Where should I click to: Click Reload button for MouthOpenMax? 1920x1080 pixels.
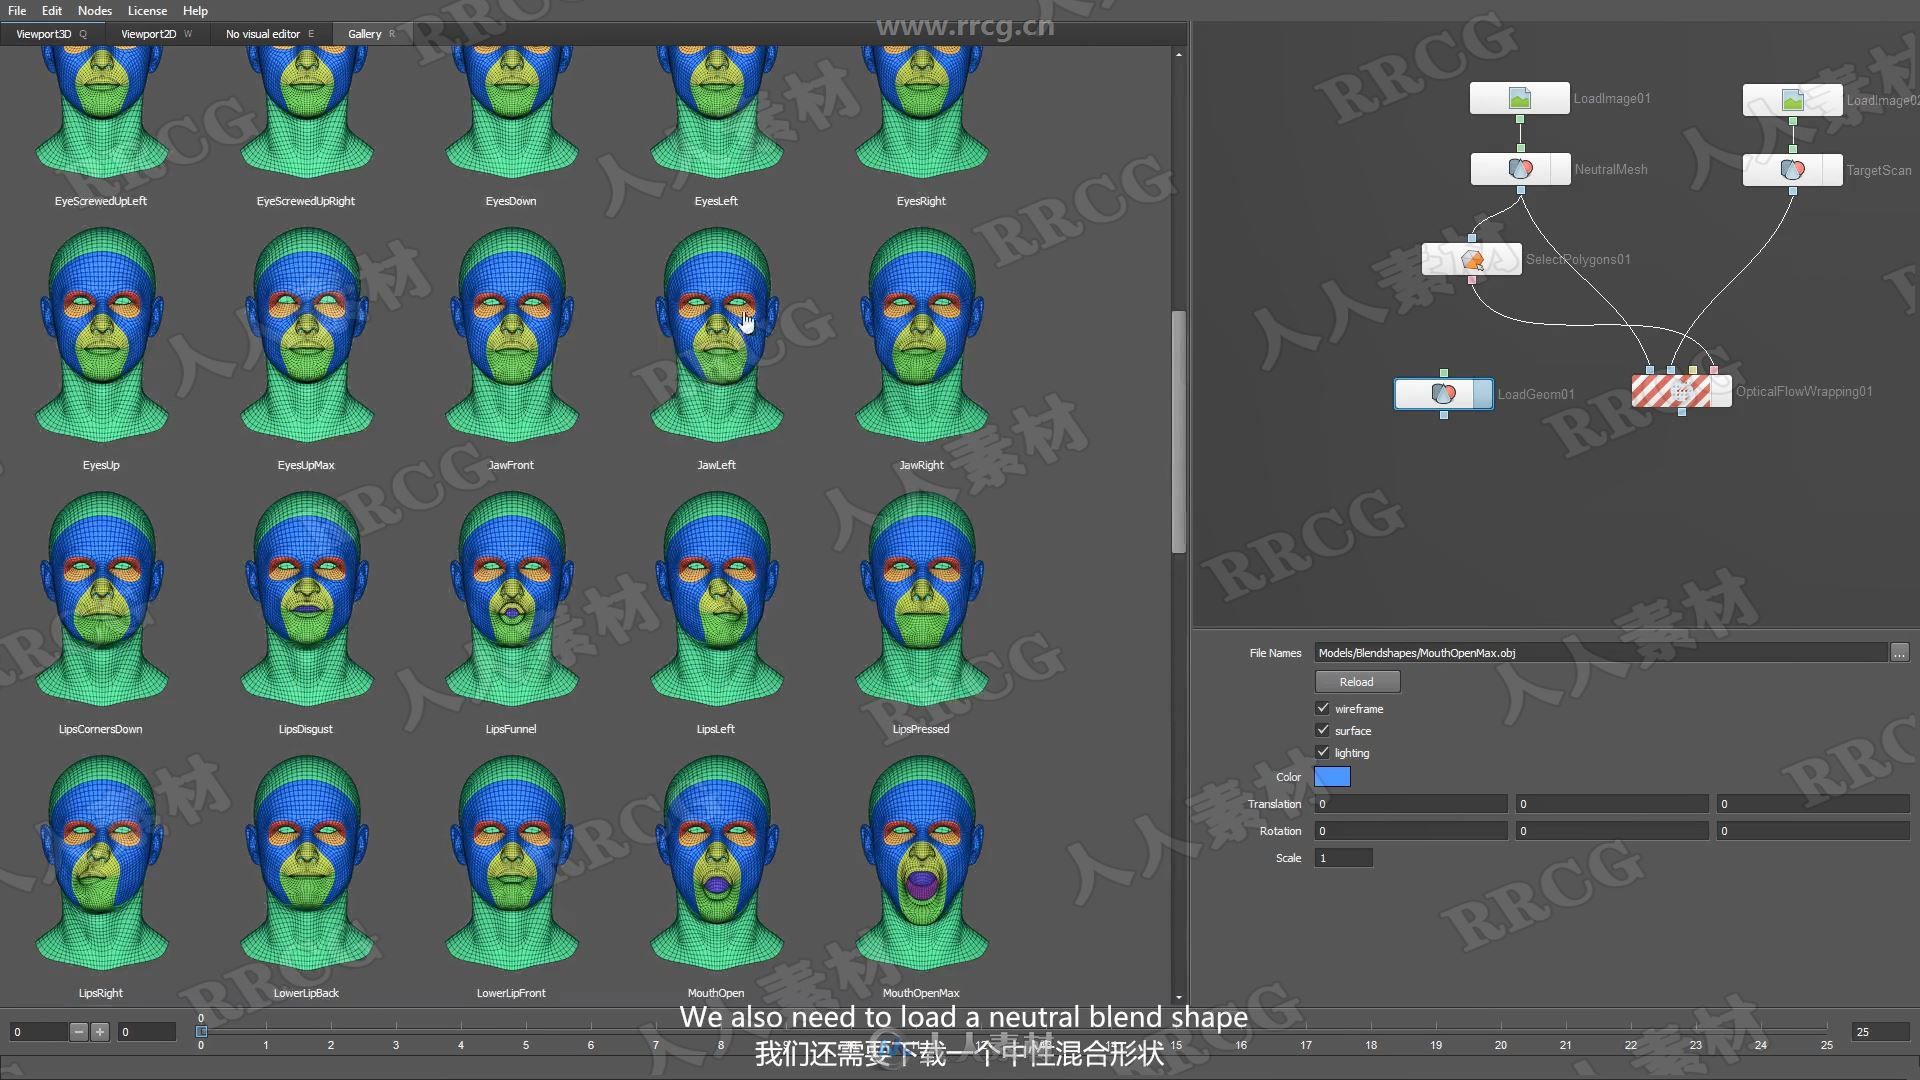pyautogui.click(x=1356, y=680)
